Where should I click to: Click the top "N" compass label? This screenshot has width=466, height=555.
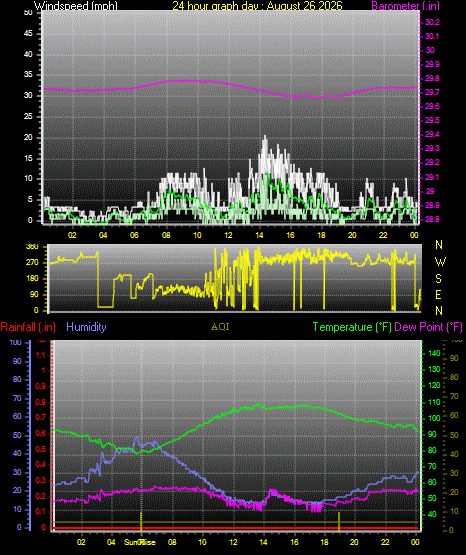click(439, 245)
